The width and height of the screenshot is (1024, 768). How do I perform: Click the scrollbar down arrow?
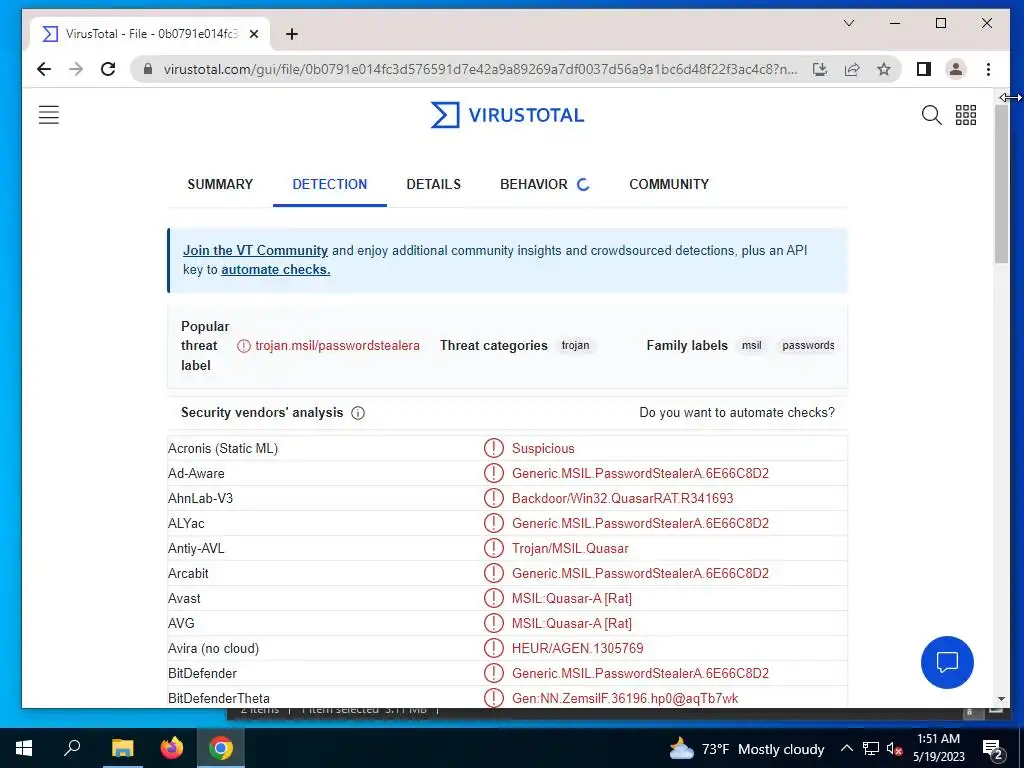pos(1001,699)
